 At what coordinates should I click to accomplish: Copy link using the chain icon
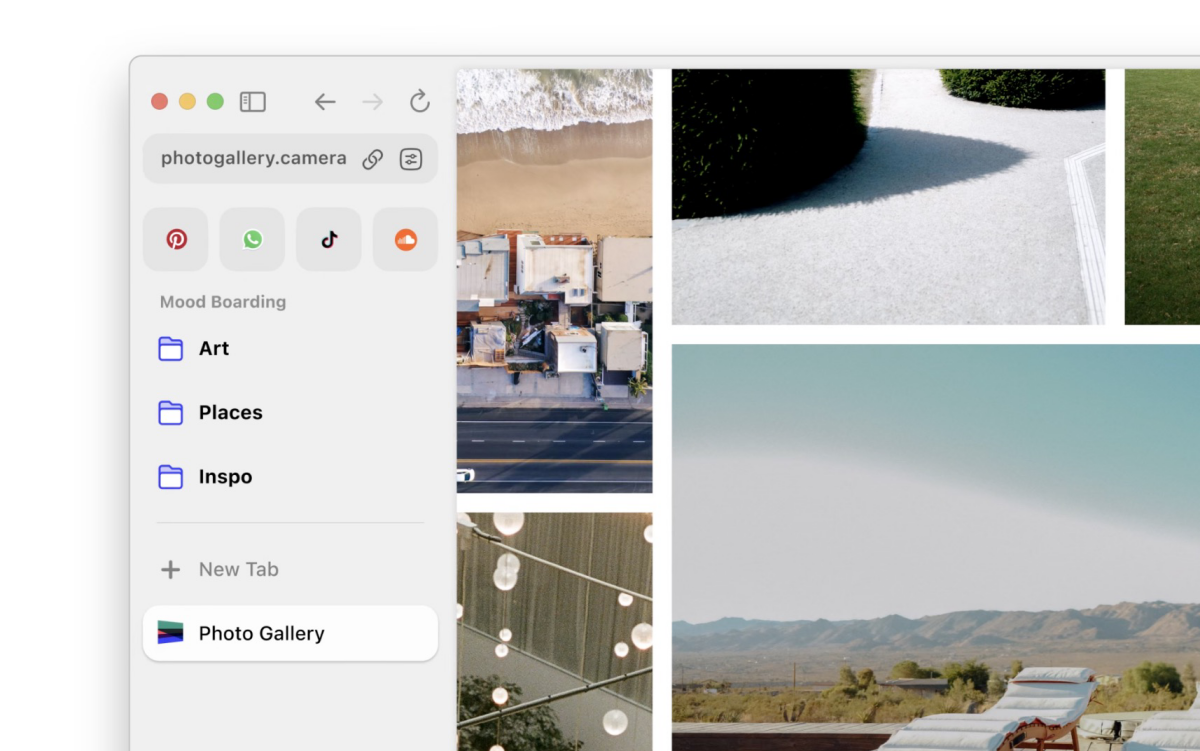tap(373, 159)
